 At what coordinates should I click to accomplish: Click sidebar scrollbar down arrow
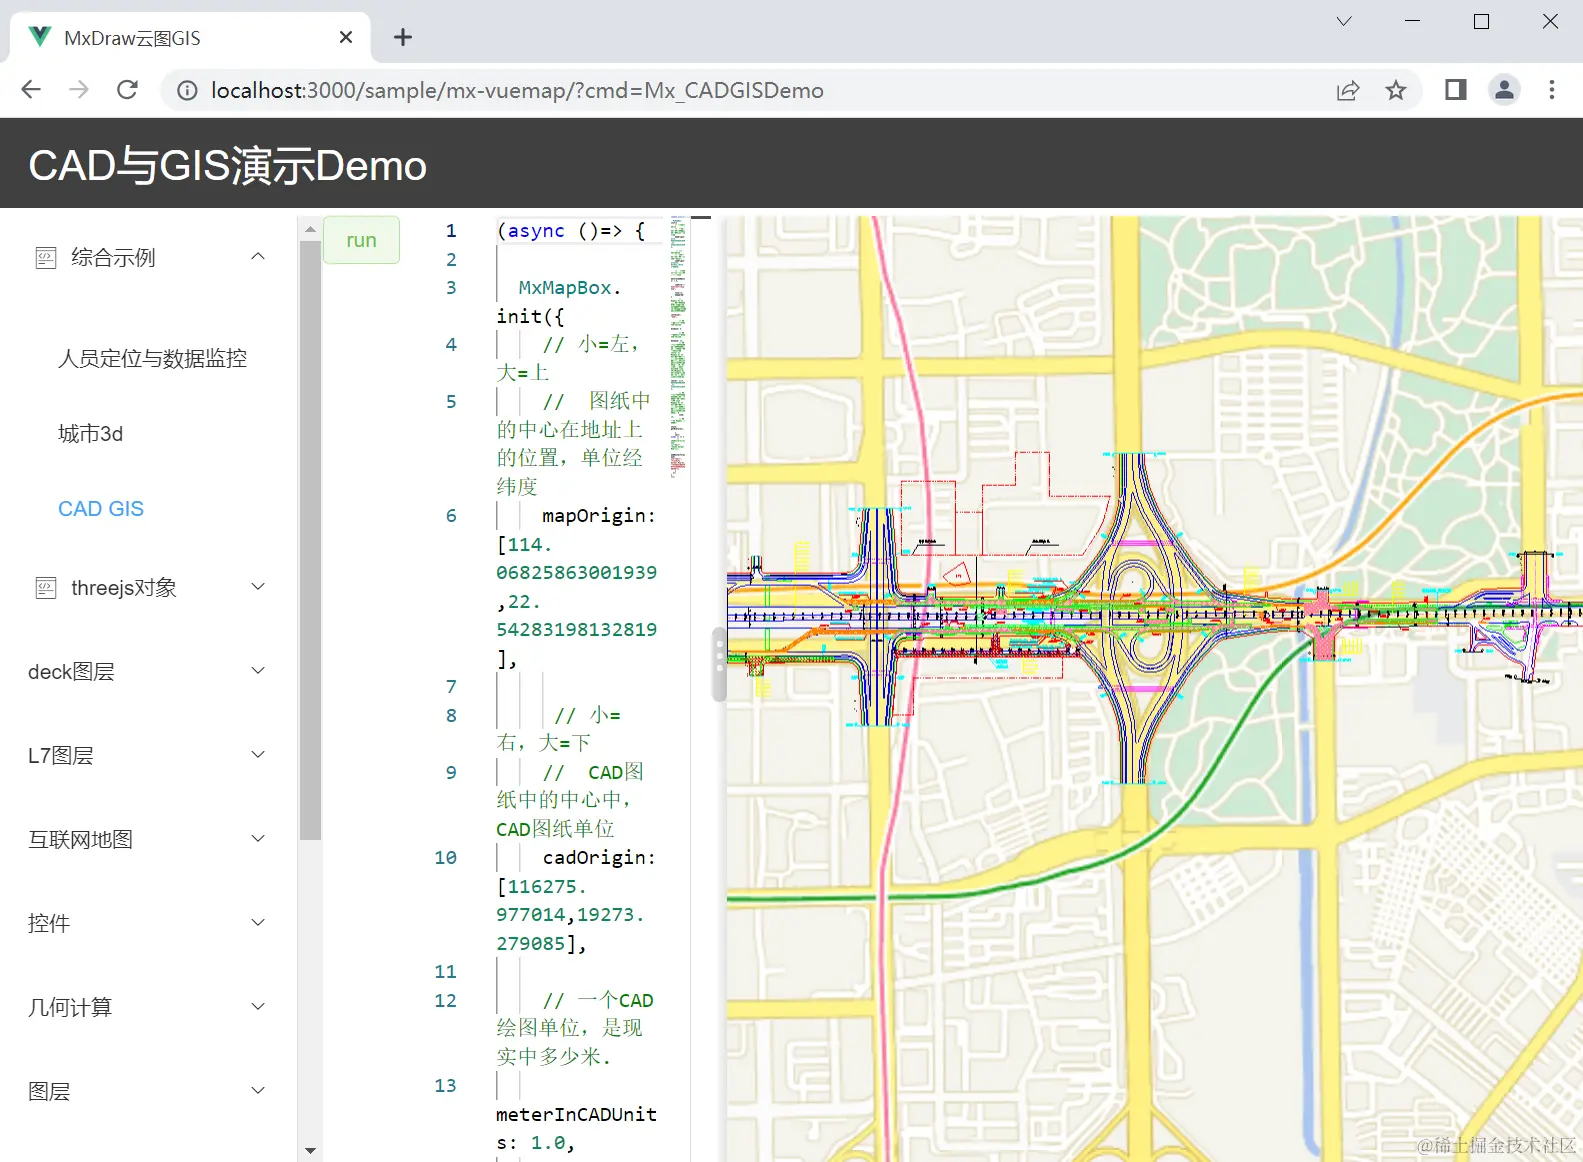[x=310, y=1151]
